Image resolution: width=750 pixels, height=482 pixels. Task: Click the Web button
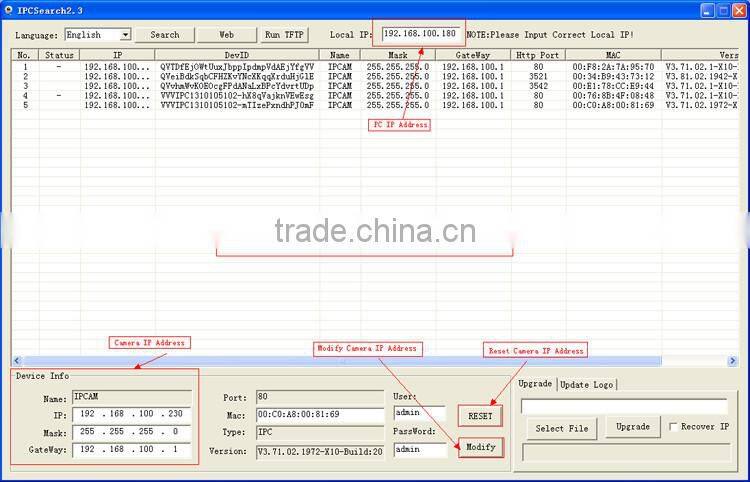(x=226, y=35)
